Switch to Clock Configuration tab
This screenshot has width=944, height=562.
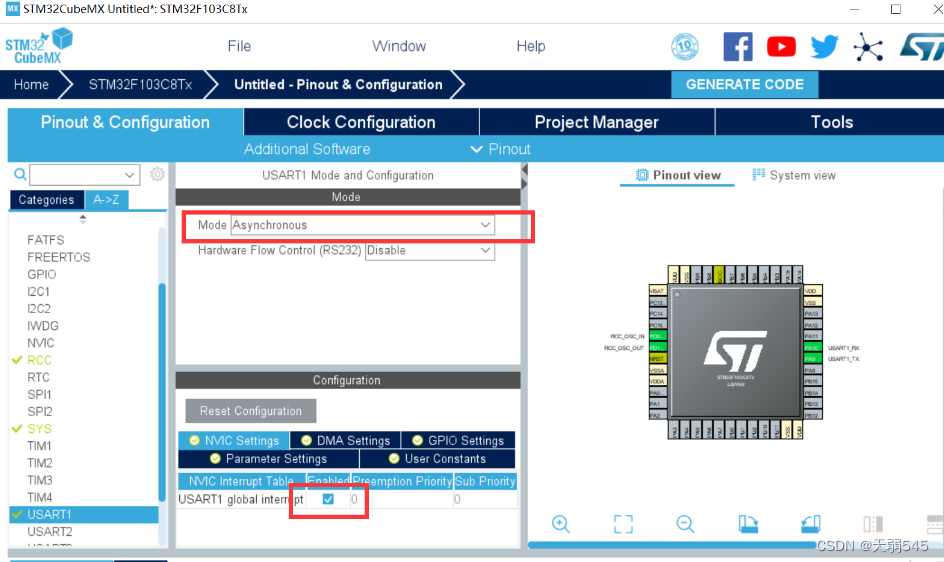coord(361,122)
